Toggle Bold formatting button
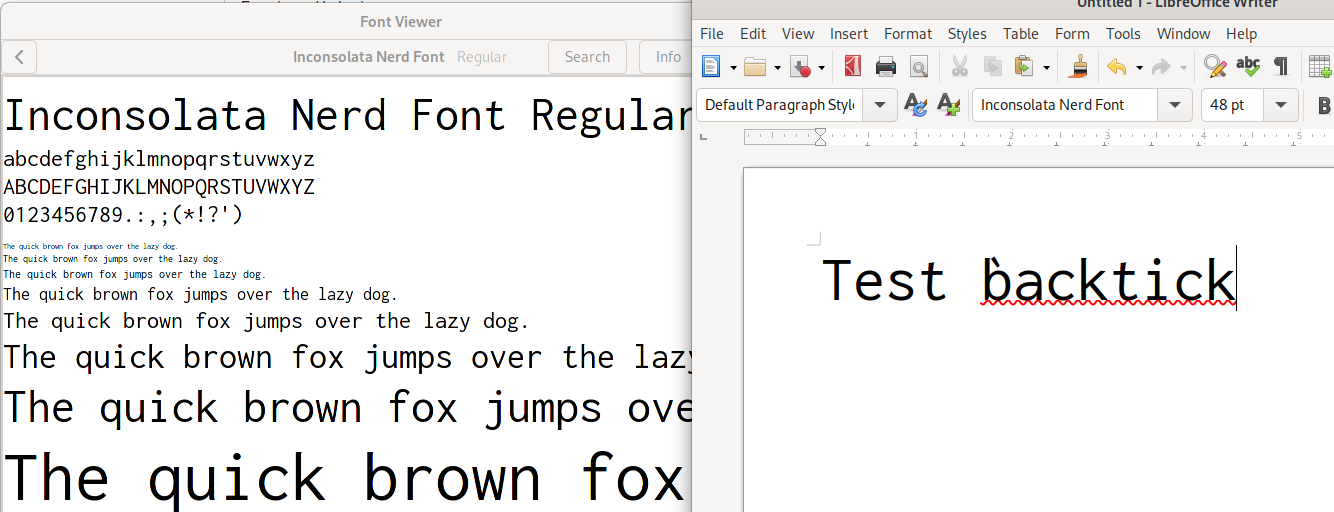The width and height of the screenshot is (1334, 512). tap(1324, 105)
